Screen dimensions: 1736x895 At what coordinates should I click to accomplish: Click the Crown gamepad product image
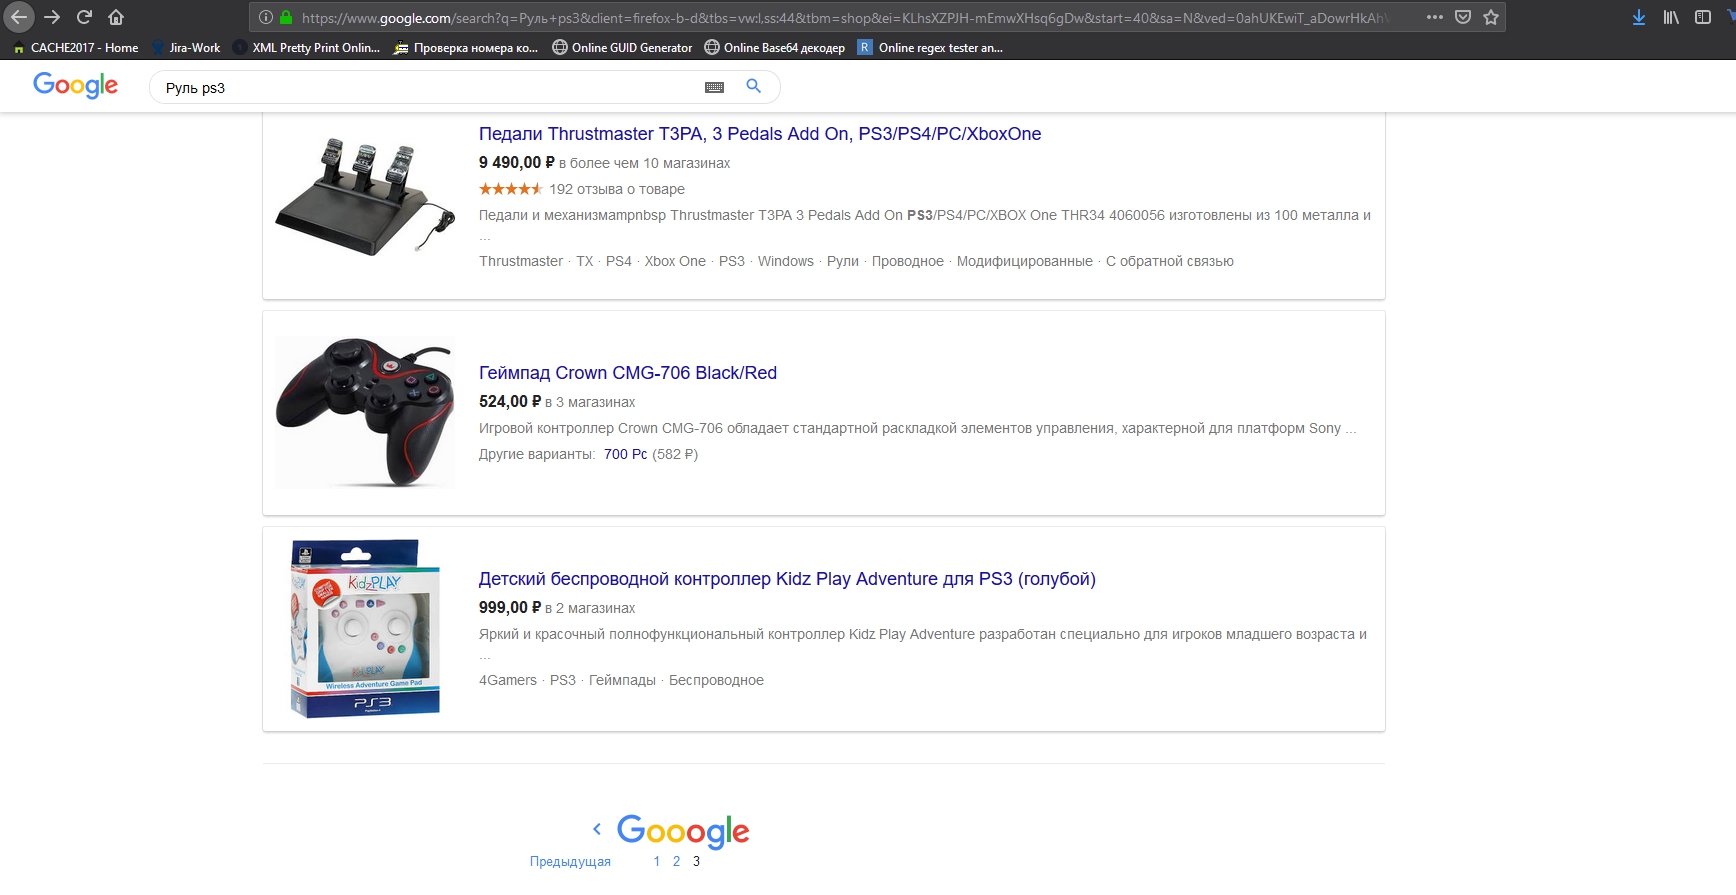[x=365, y=412]
